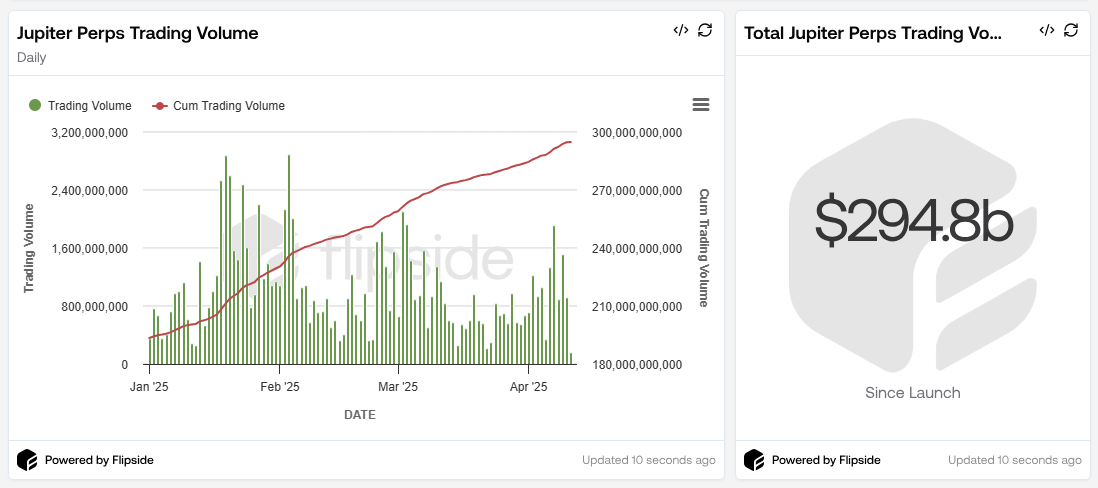Screen dimensions: 1098x488
Task: Click the Jupiter Perps Trading Volume title
Action: pyautogui.click(x=138, y=33)
